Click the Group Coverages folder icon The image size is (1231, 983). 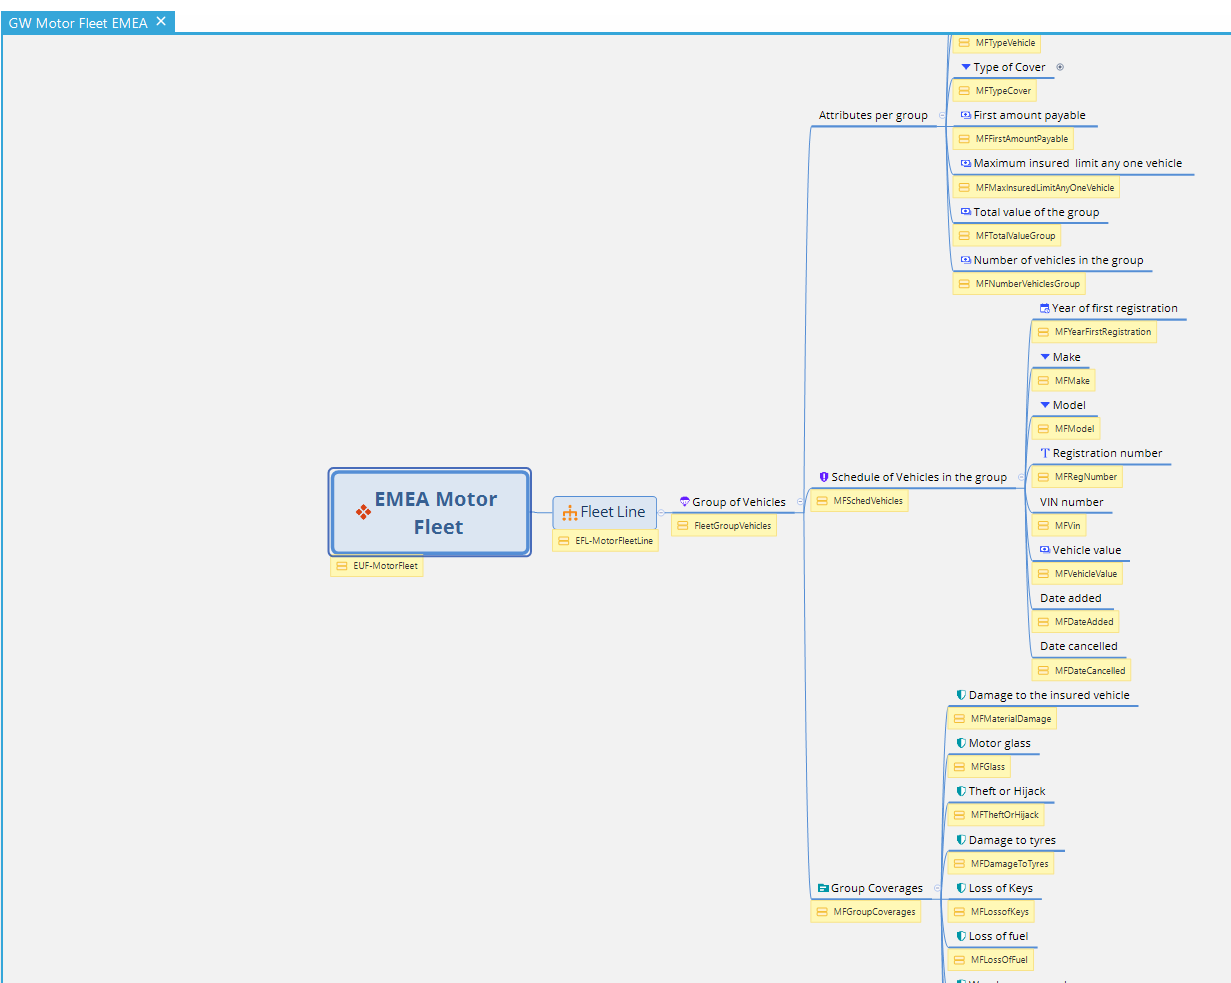click(823, 888)
